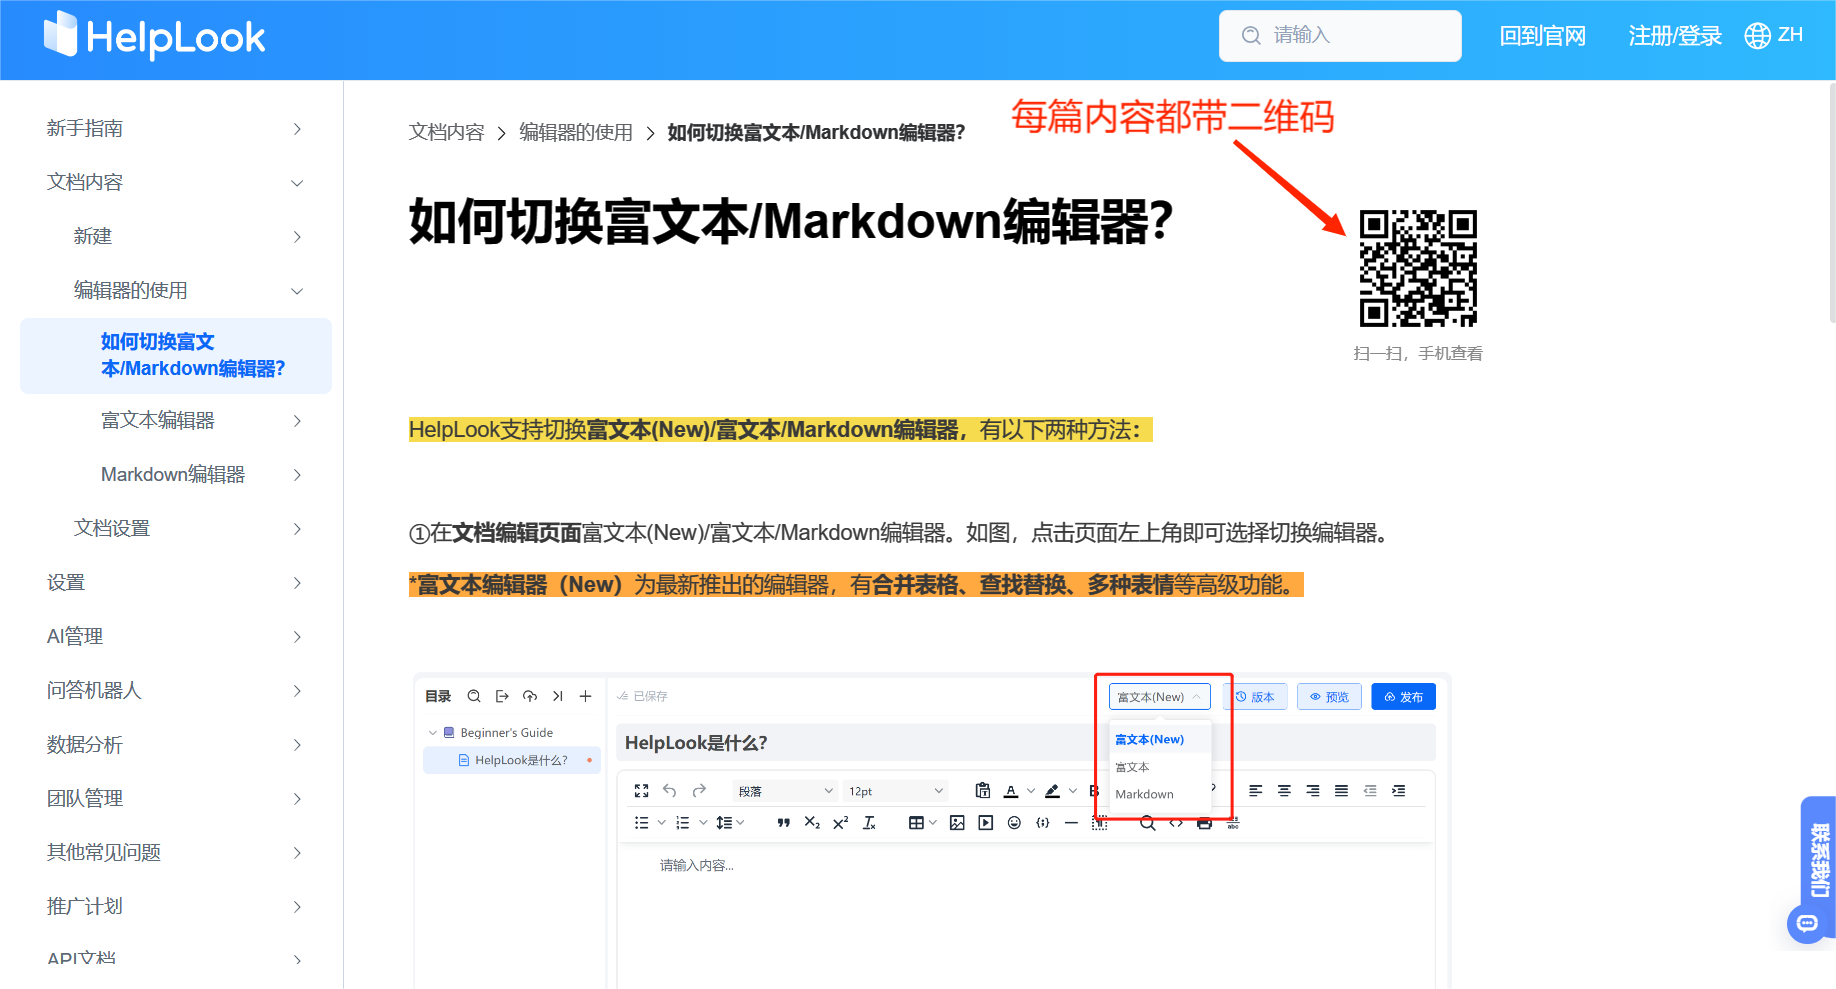Click the undo arrow icon
Viewport: 1836px width, 989px height.
669,790
